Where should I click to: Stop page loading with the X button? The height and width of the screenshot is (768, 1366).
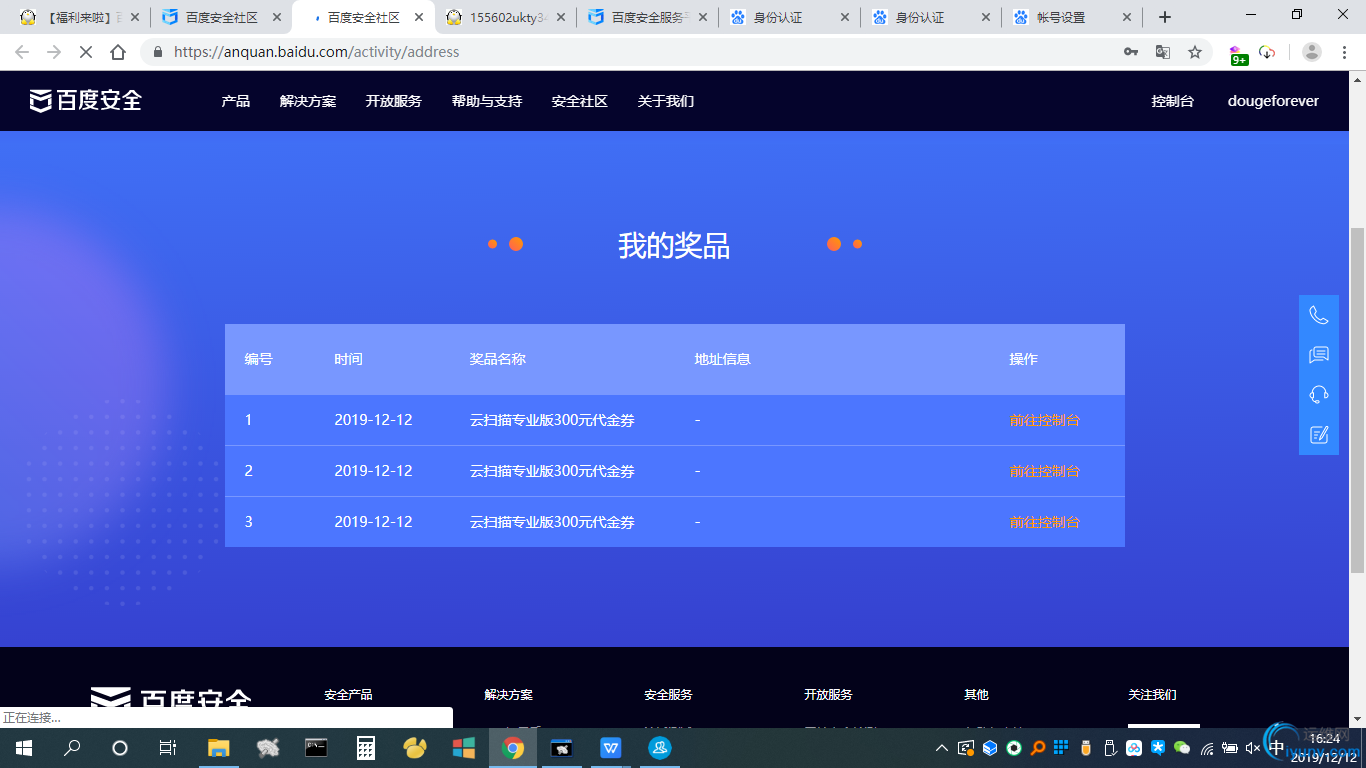(86, 52)
